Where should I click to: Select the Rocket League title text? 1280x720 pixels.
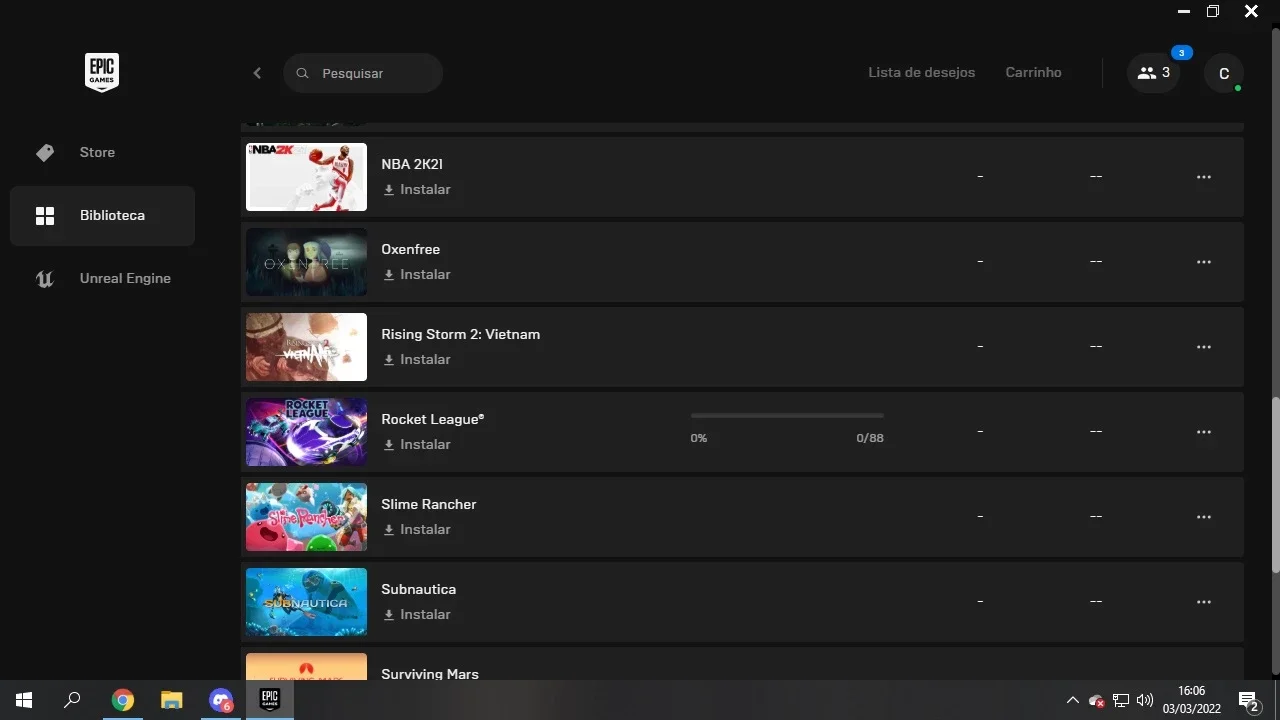point(433,420)
